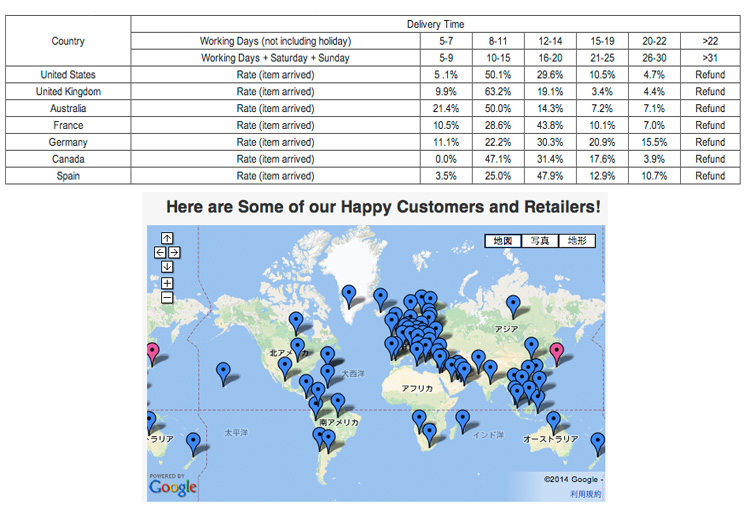Screen dimensions: 750x509
Task: Click the pan down arrow on map
Action: 167,266
